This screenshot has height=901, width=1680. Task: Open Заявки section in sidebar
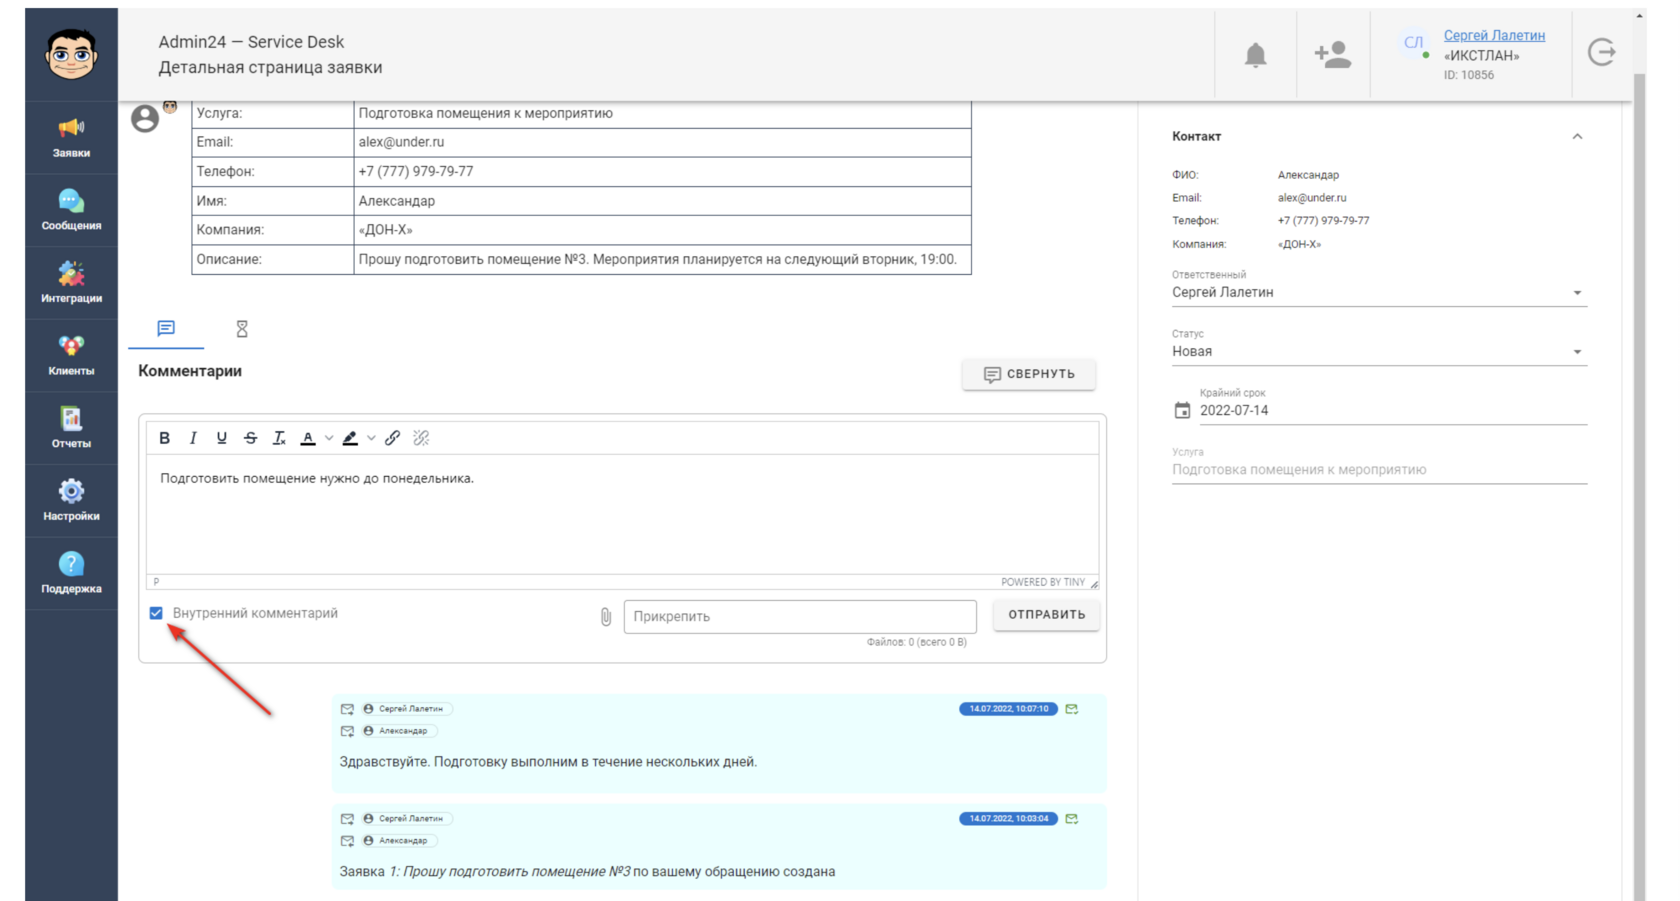[71, 138]
